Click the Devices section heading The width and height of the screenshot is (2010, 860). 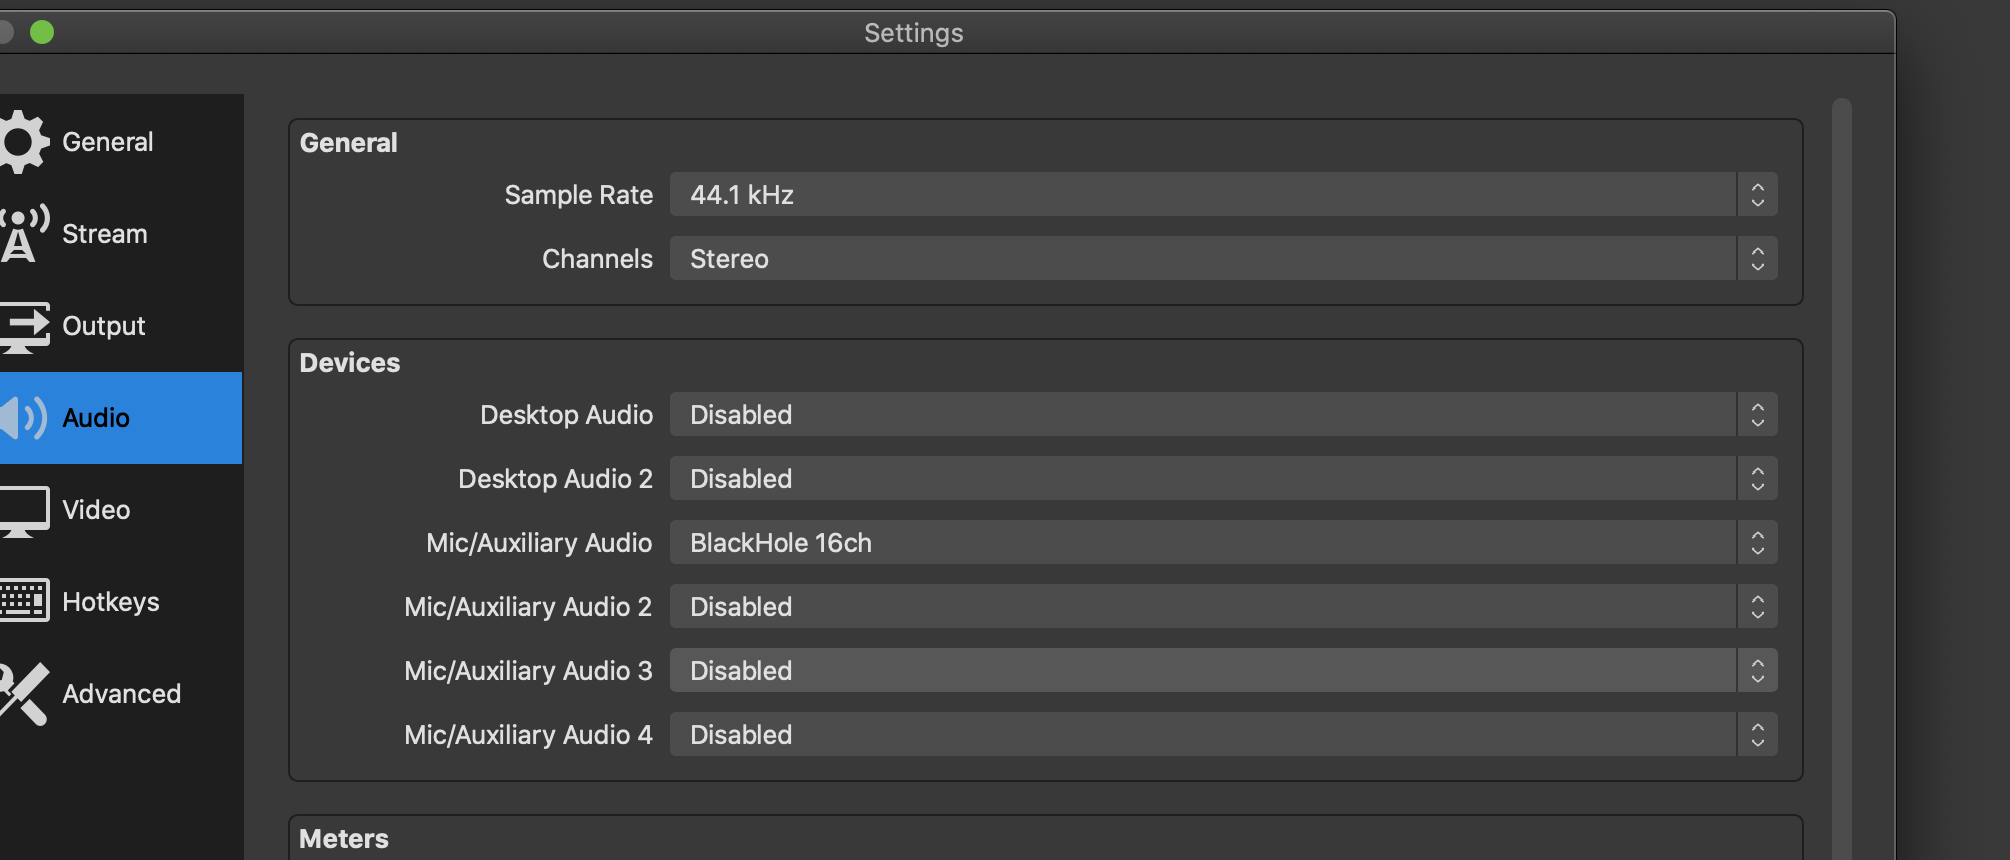click(350, 363)
